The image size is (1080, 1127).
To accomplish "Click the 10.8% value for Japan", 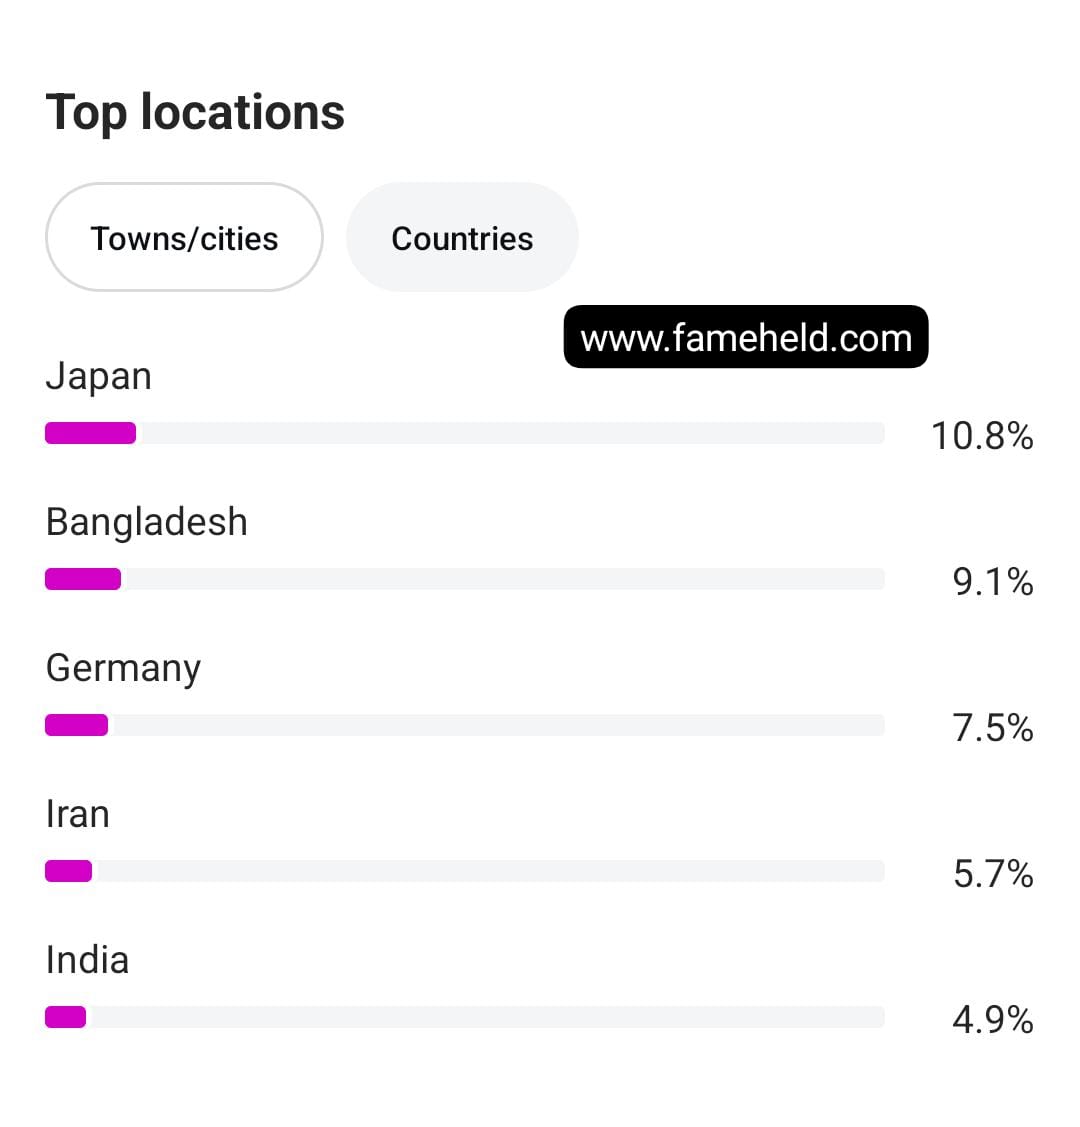I will point(982,436).
